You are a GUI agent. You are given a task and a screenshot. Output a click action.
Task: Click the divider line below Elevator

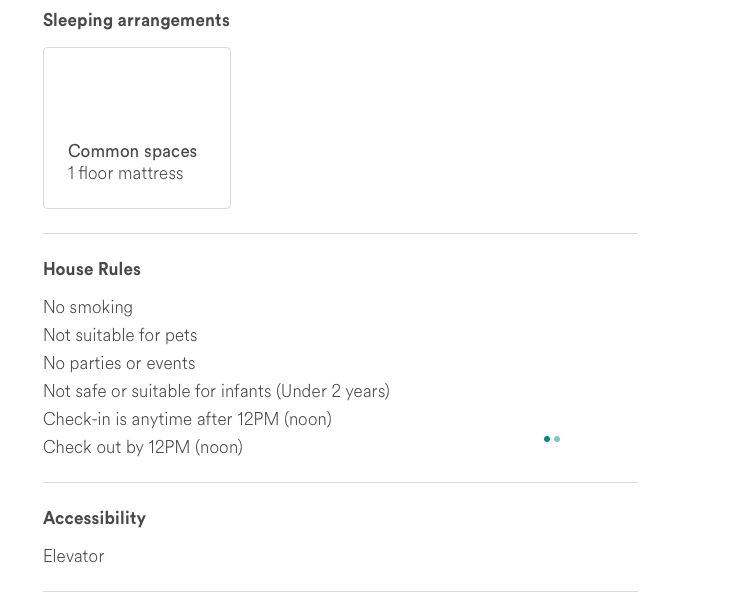[x=340, y=592]
